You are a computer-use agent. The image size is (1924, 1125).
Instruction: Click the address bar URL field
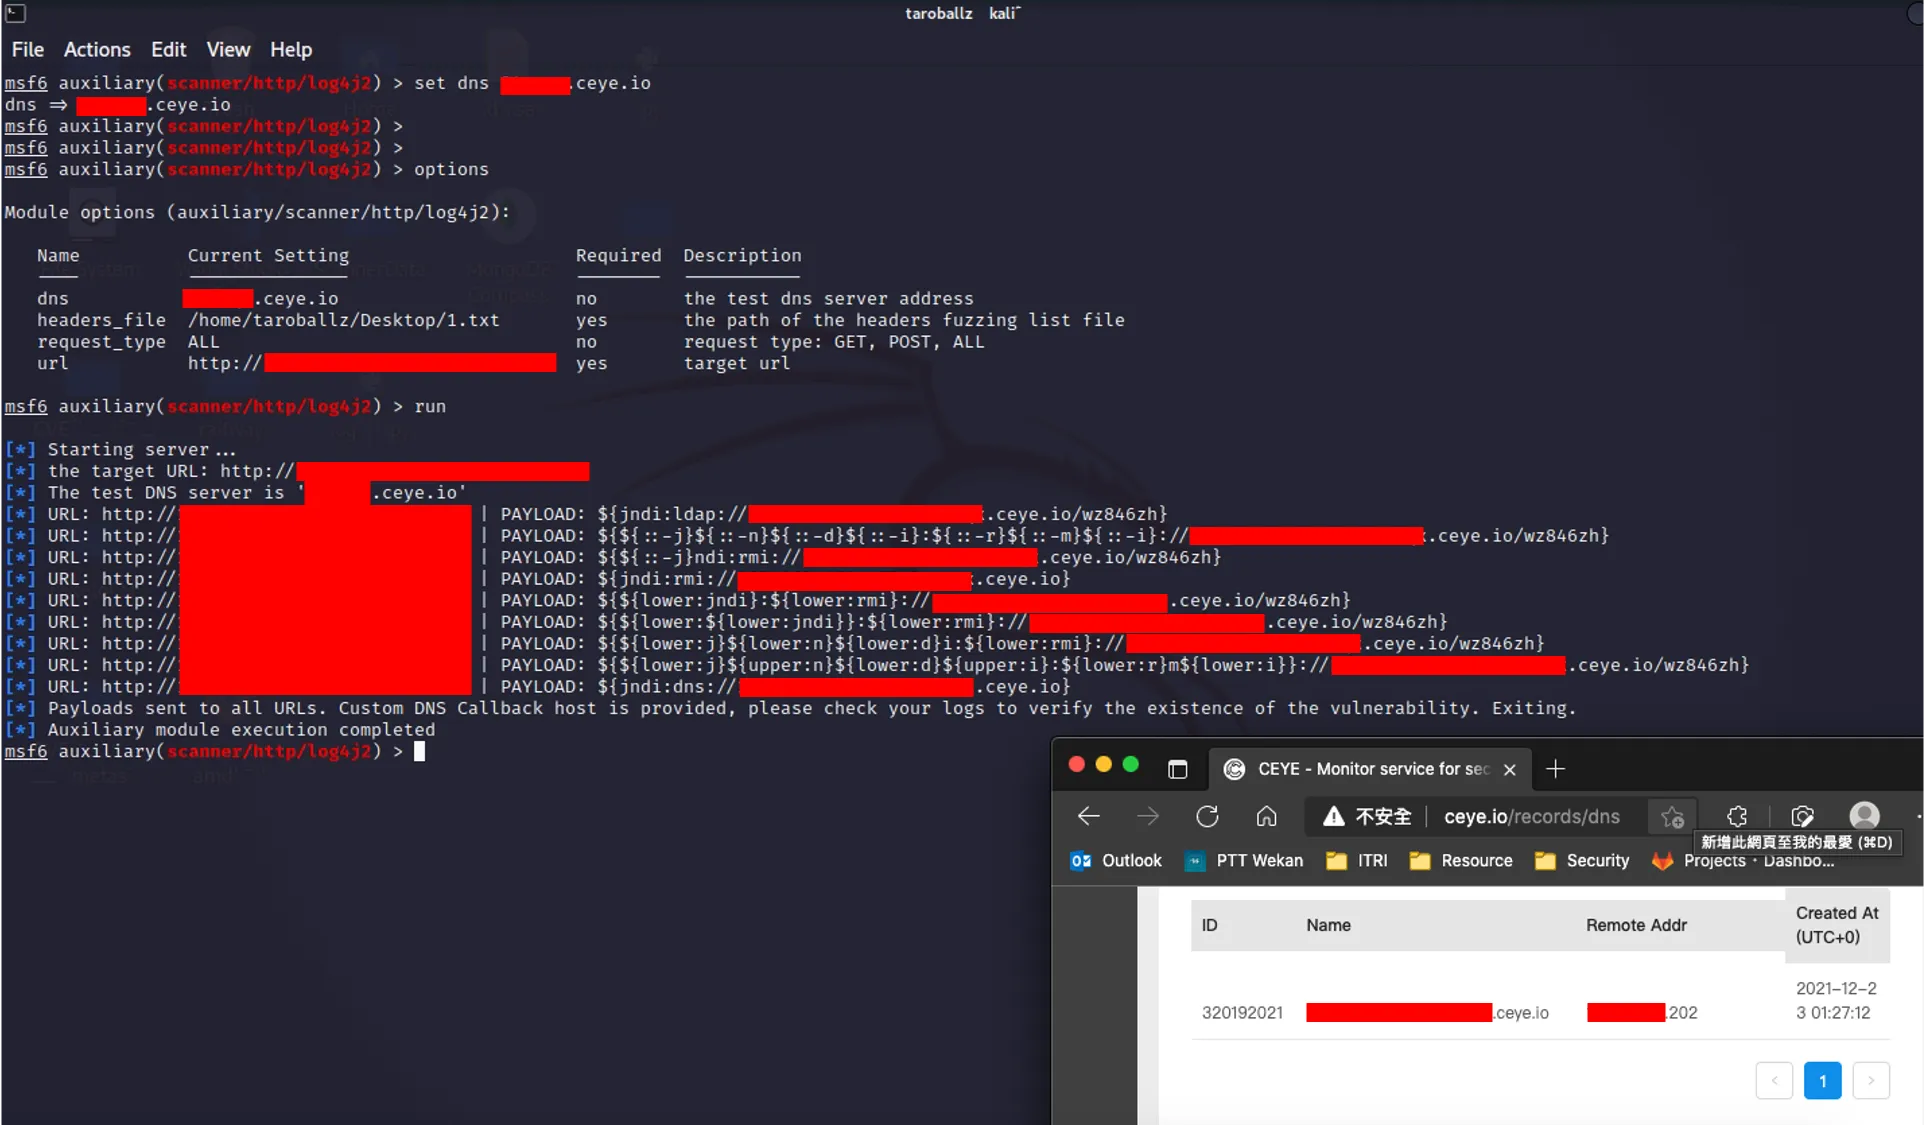pyautogui.click(x=1531, y=817)
